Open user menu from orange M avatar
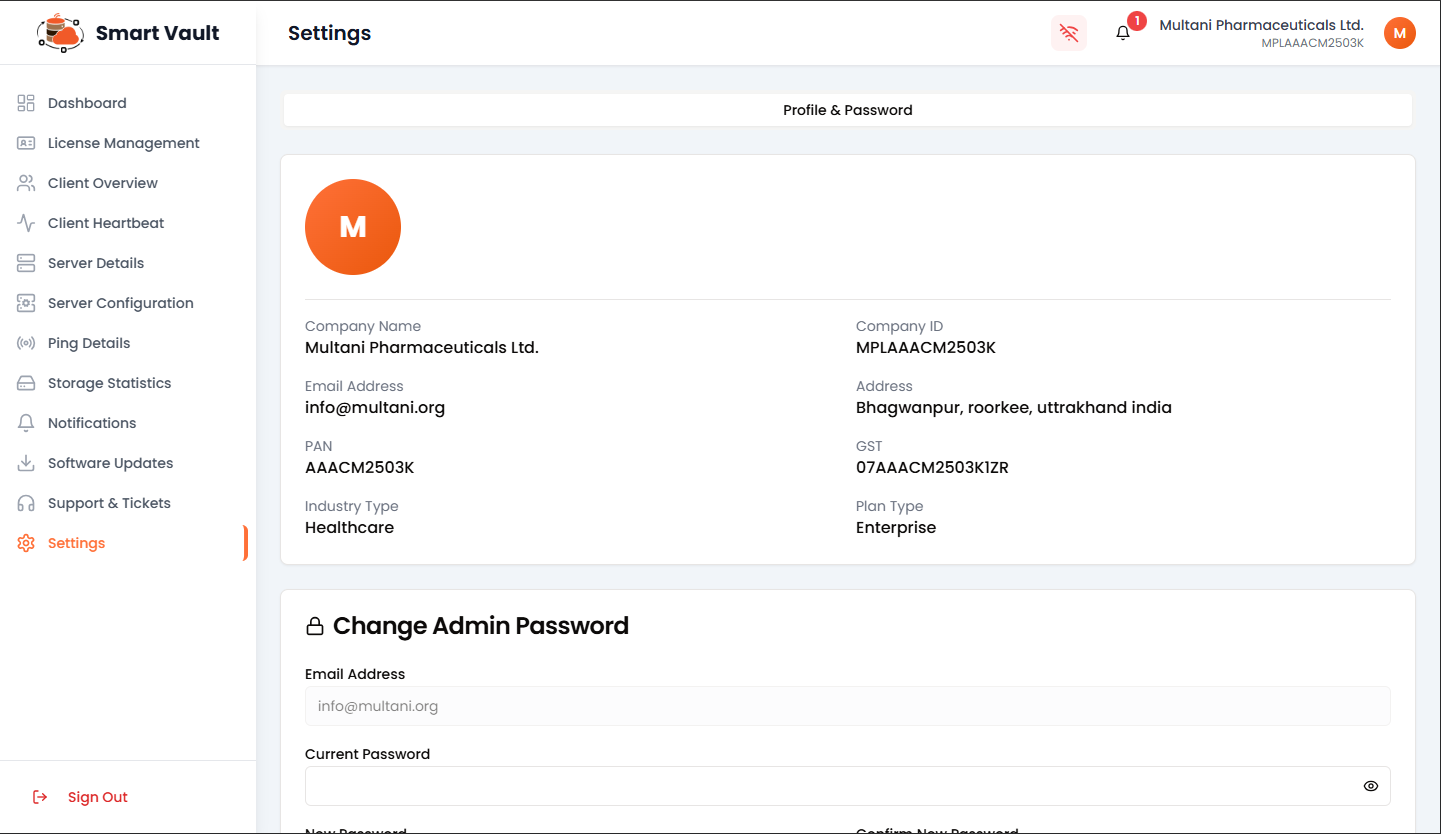1441x834 pixels. click(x=1399, y=33)
